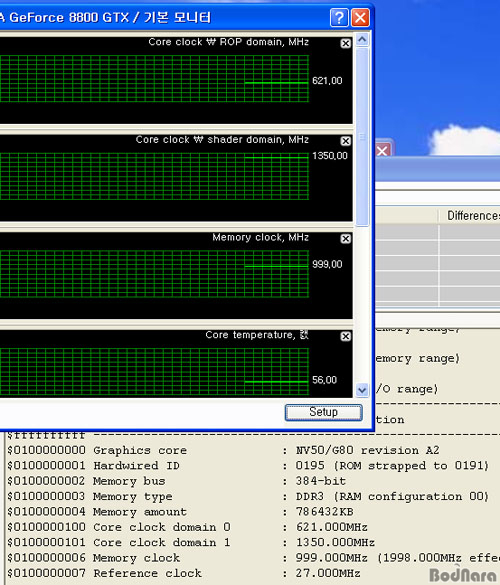Close the Core temperature graph panel
500x585 pixels.
tap(346, 337)
